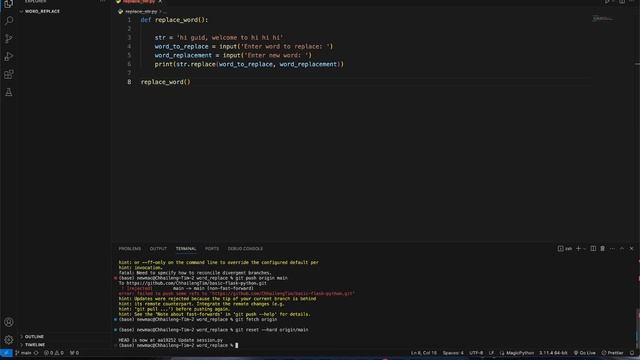Select Python interpreter 3.11.4 64-bit
Viewport: 640px width, 360px height.
click(553, 353)
